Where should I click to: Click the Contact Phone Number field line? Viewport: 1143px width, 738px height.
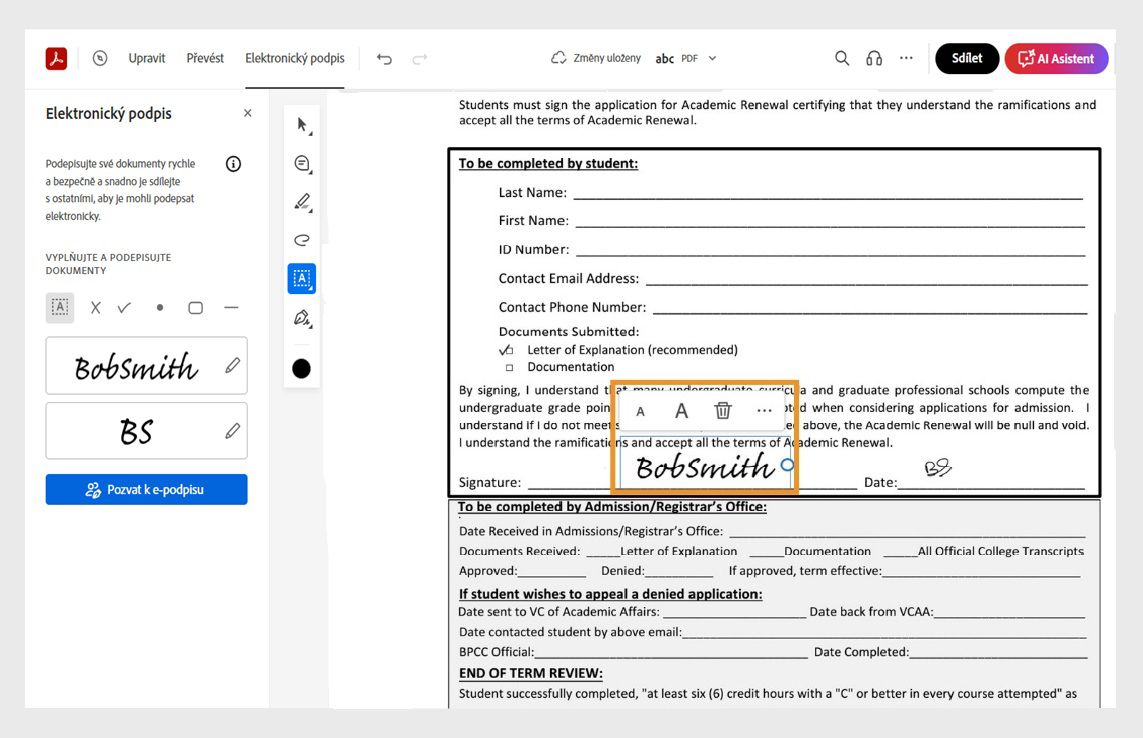pyautogui.click(x=870, y=308)
